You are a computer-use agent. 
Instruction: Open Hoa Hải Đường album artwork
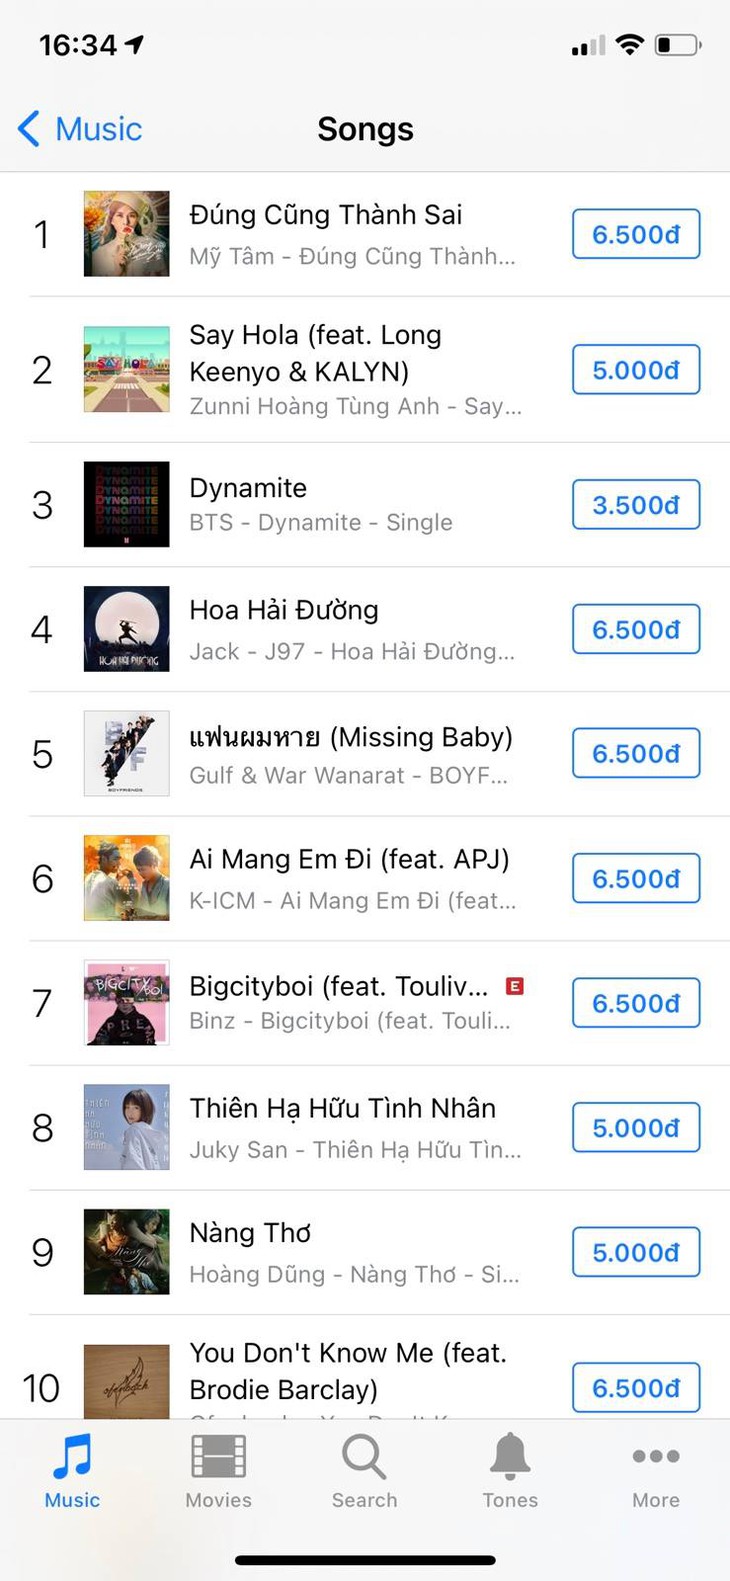(126, 629)
